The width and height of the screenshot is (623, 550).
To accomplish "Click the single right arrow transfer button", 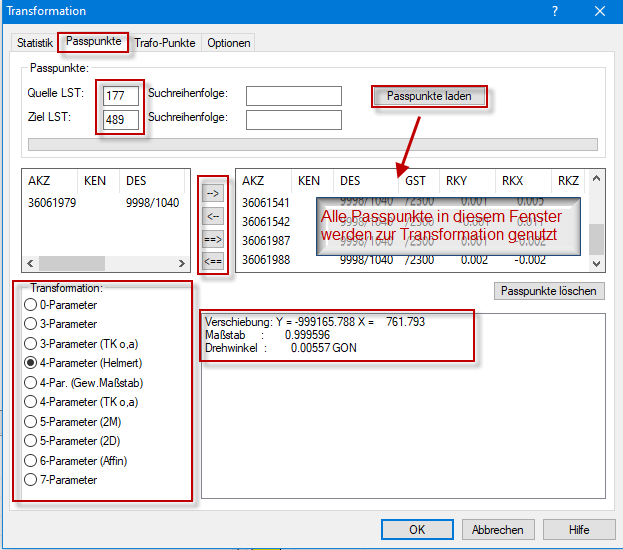I will point(212,193).
